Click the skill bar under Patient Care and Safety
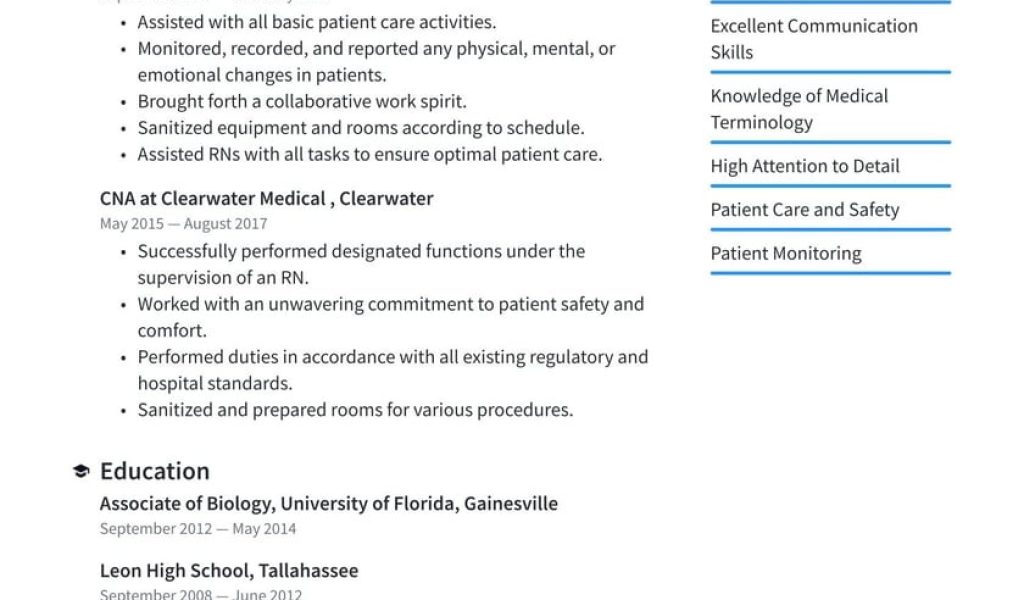Image resolution: width=1024 pixels, height=600 pixels. [830, 230]
